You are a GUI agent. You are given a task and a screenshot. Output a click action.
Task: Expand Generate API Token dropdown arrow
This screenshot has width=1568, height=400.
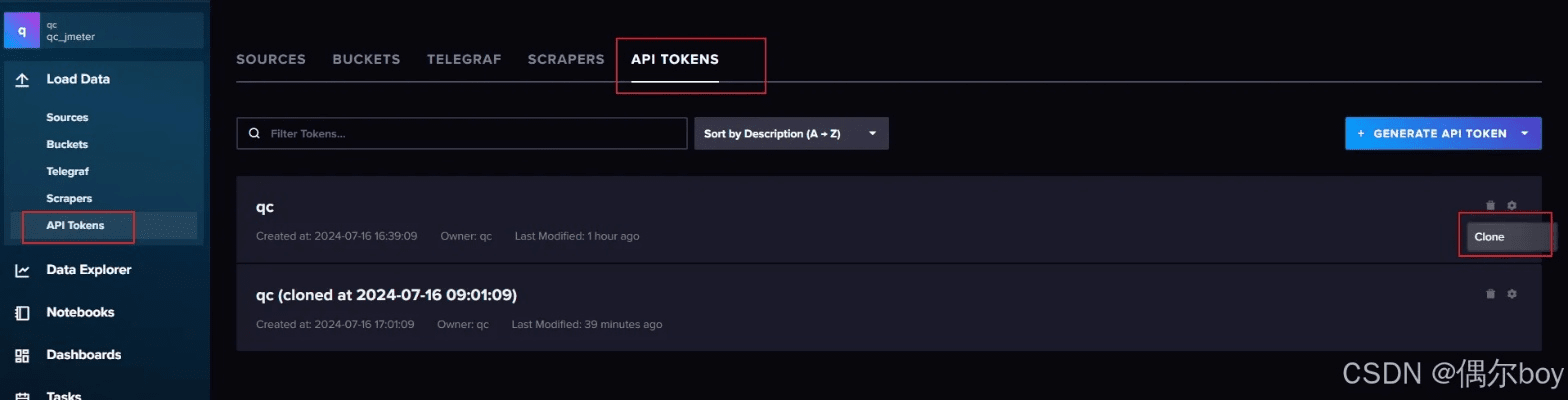(x=1524, y=133)
